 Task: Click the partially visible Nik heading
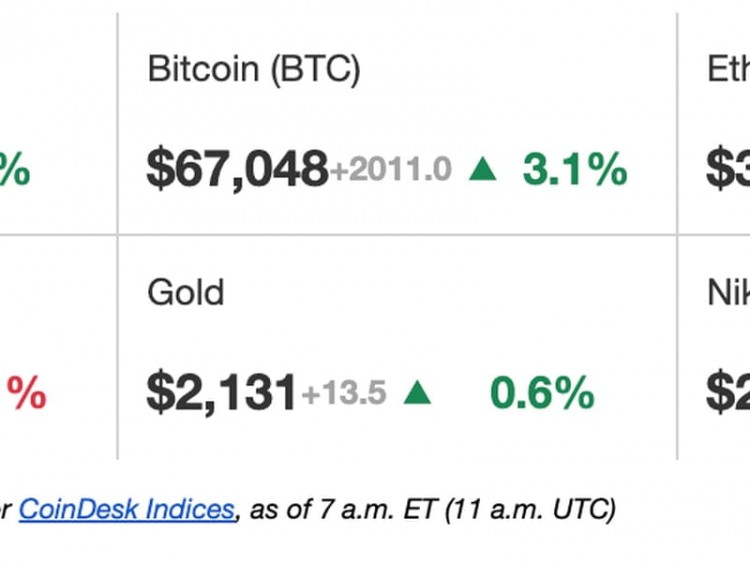[728, 292]
